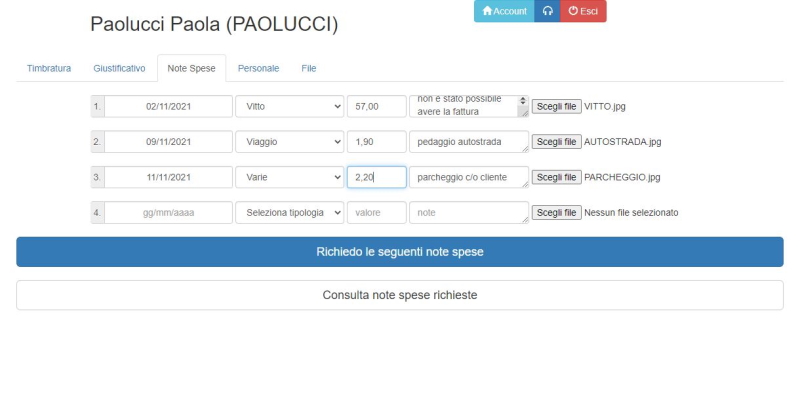This screenshot has height=404, width=800.
Task: Click Scegli file next to VITTO.jpg
Action: [556, 107]
